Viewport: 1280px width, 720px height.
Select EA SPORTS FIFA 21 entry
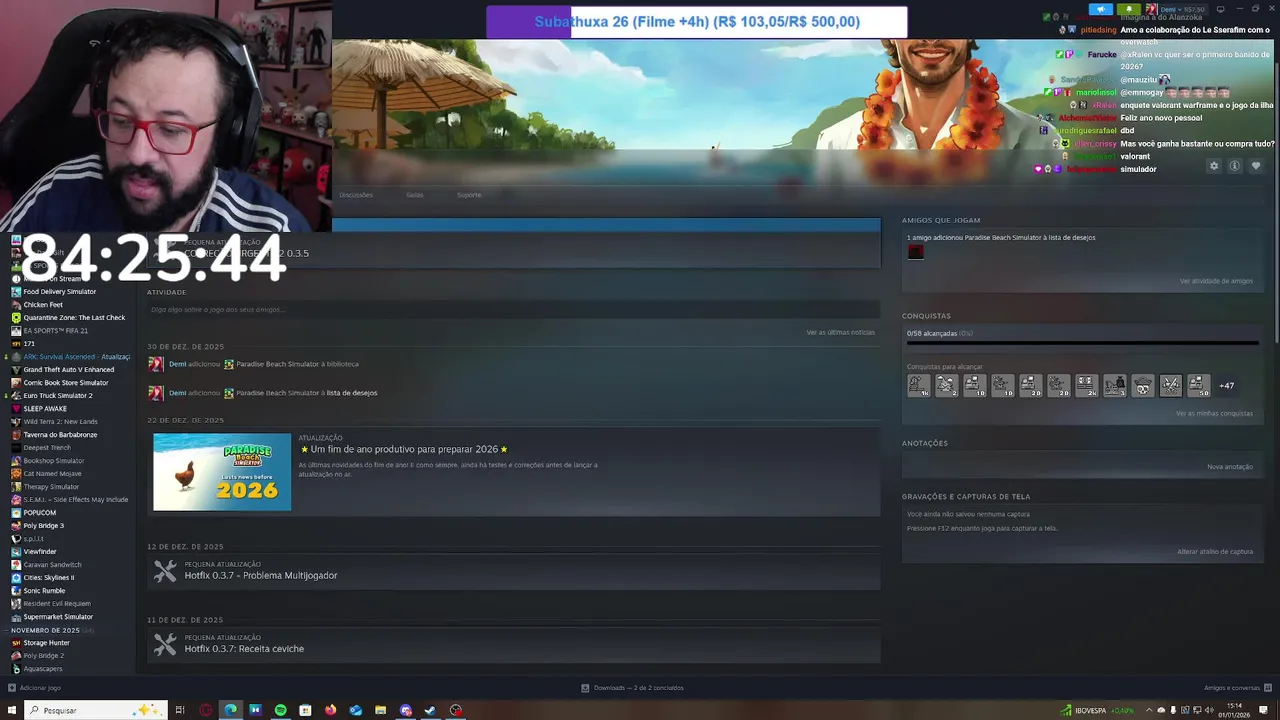point(55,331)
